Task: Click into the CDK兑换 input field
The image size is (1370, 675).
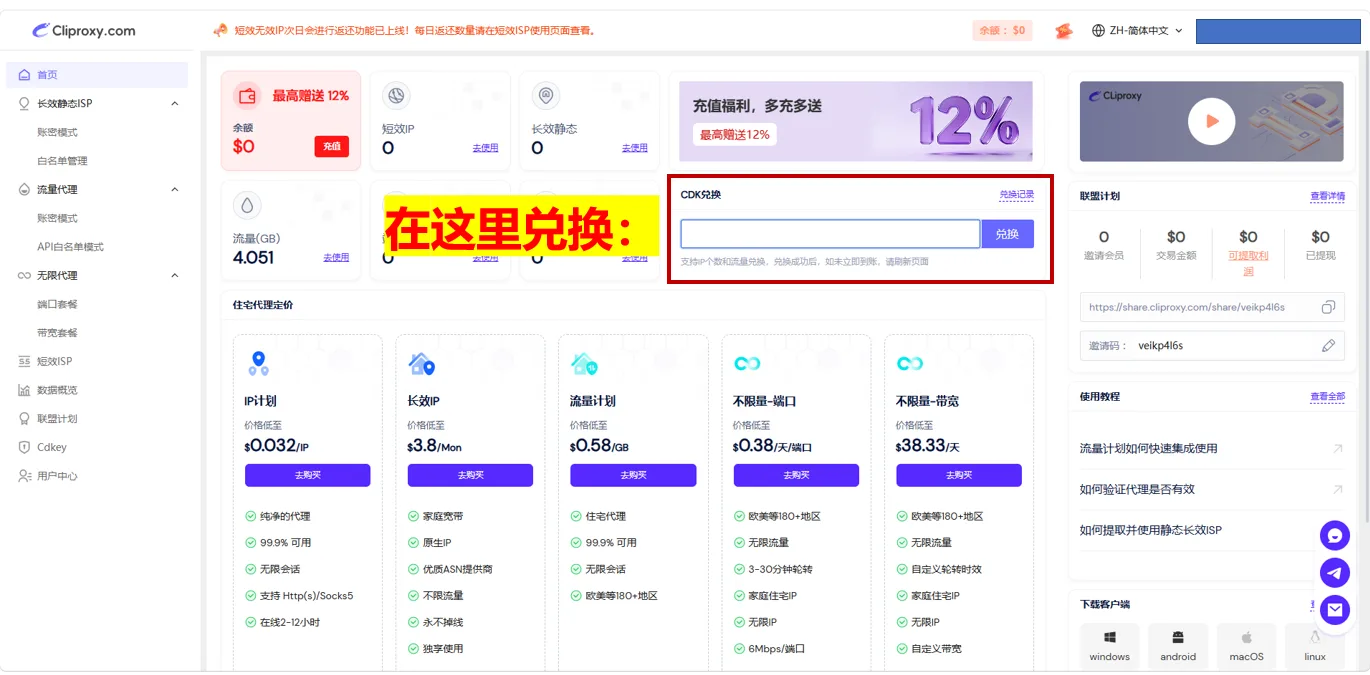Action: [830, 234]
